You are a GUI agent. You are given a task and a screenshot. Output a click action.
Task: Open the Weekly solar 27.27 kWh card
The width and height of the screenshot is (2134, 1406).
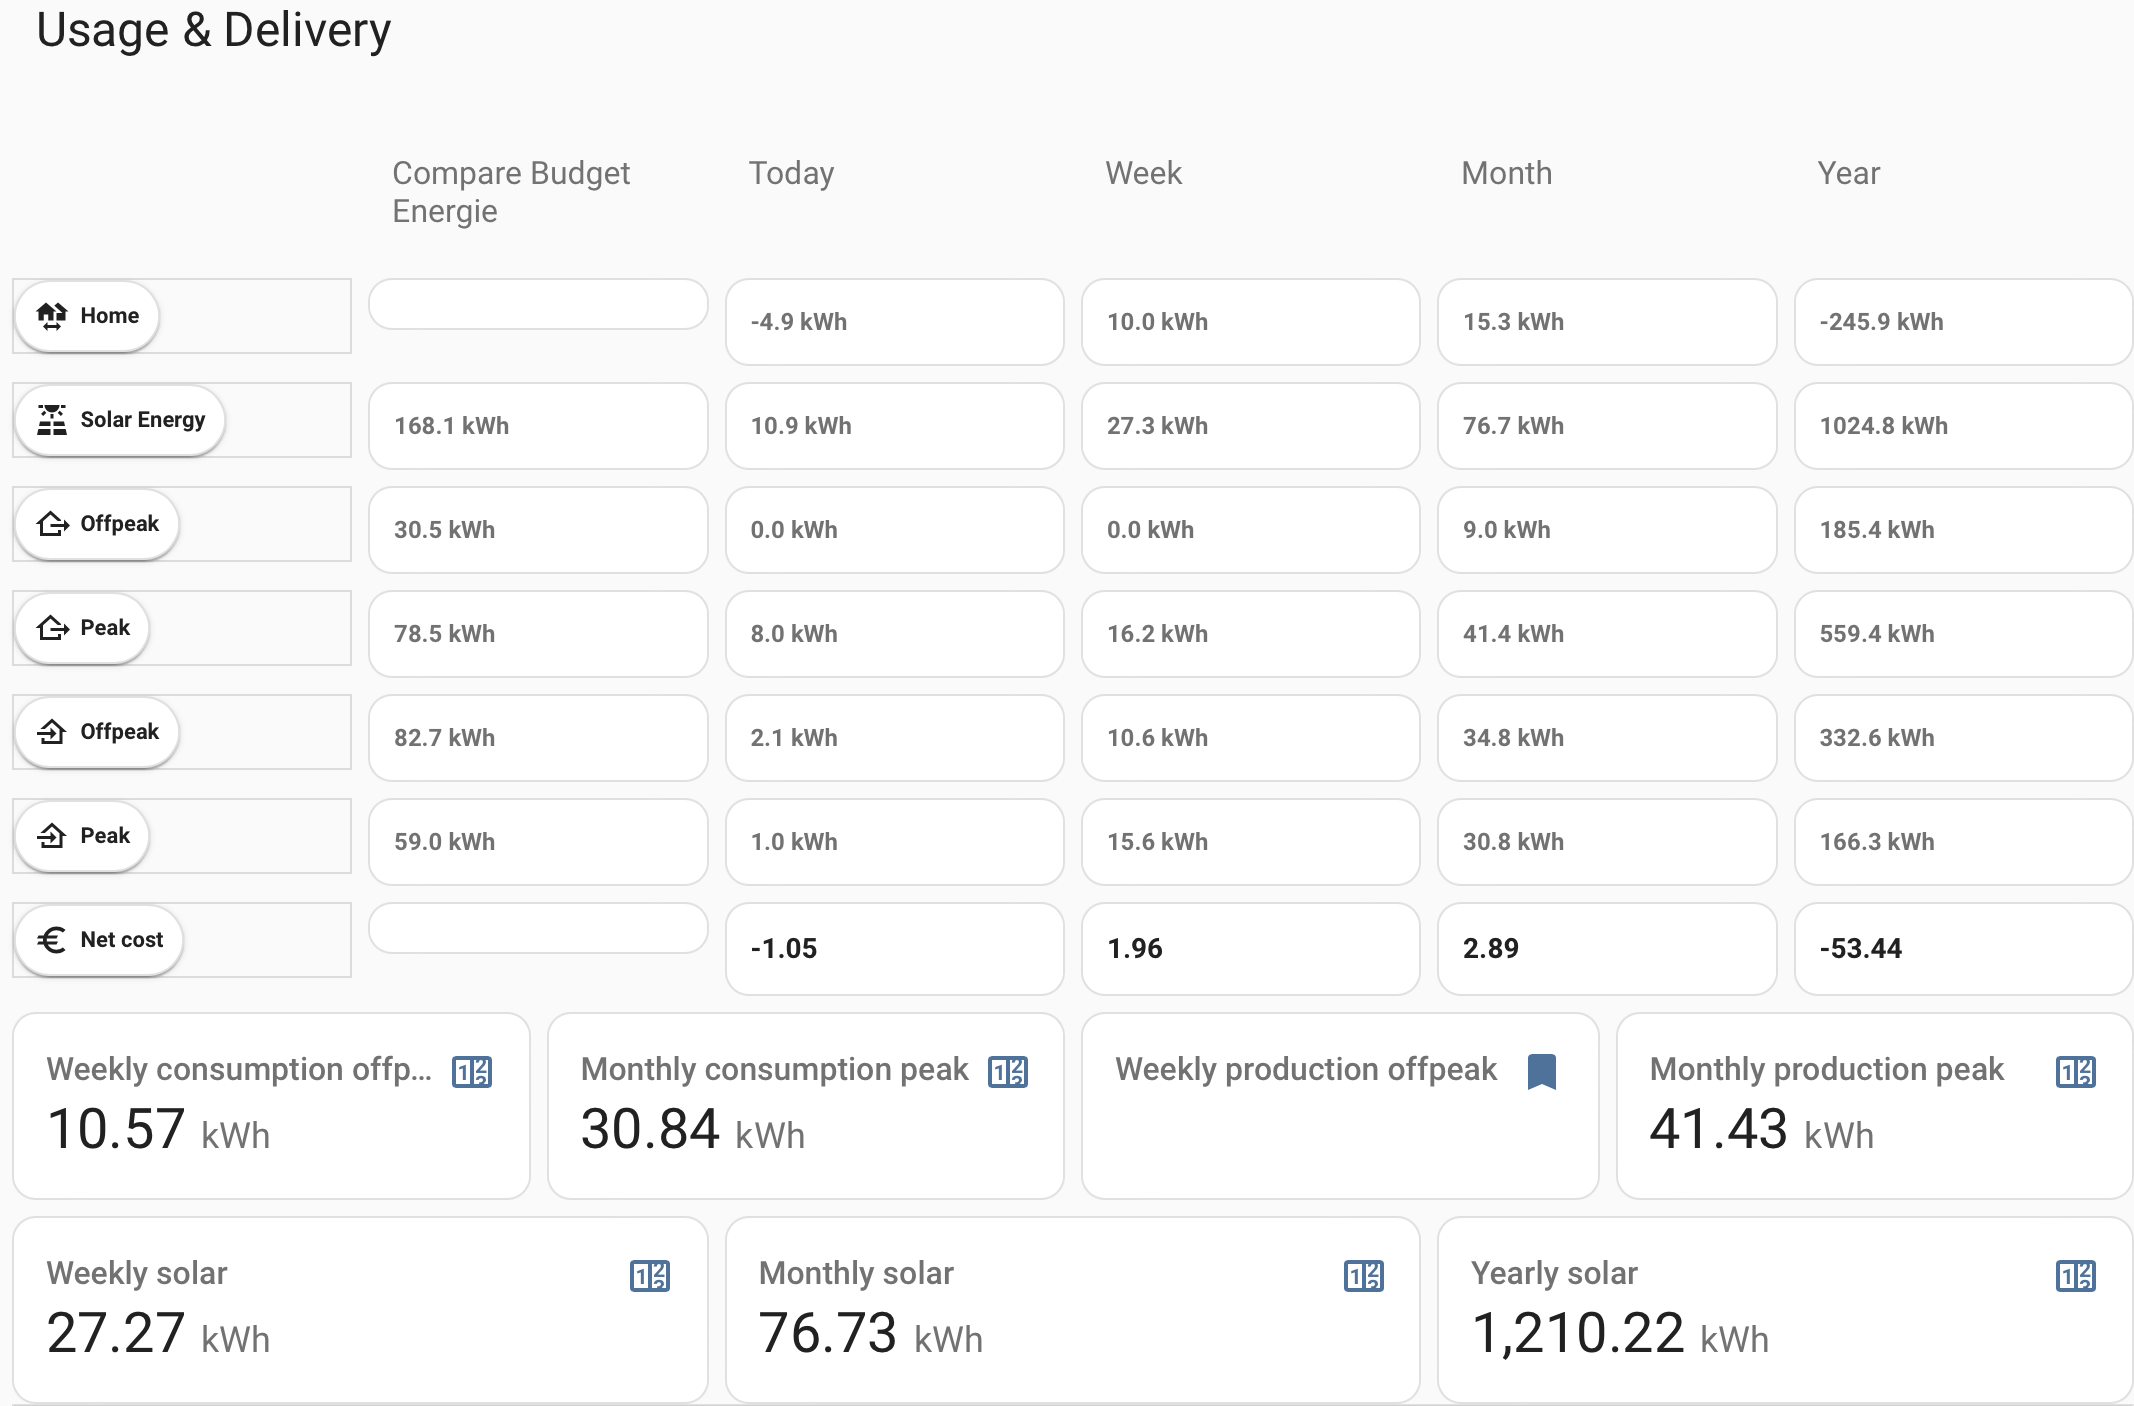click(360, 1310)
